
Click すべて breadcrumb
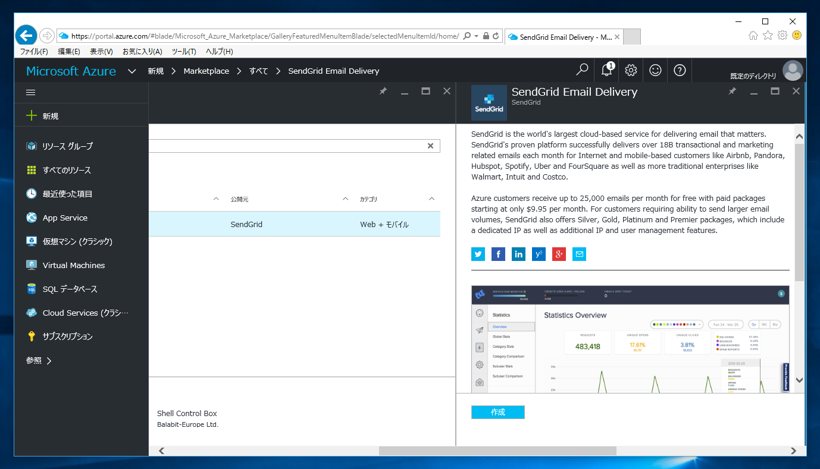[258, 71]
